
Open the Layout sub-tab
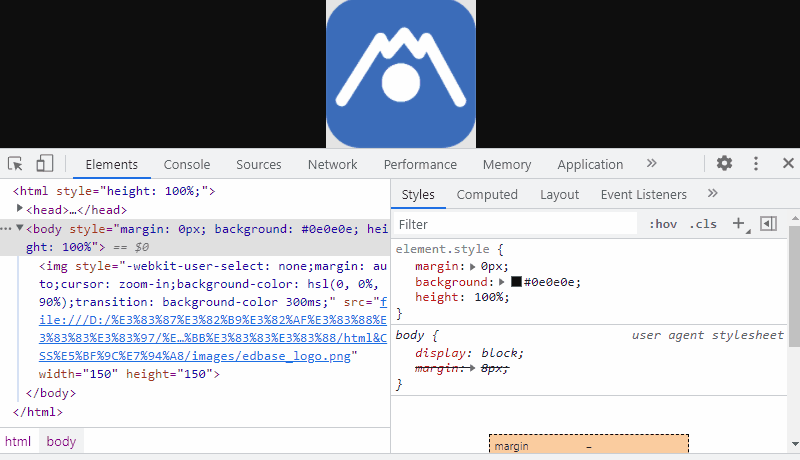click(560, 194)
